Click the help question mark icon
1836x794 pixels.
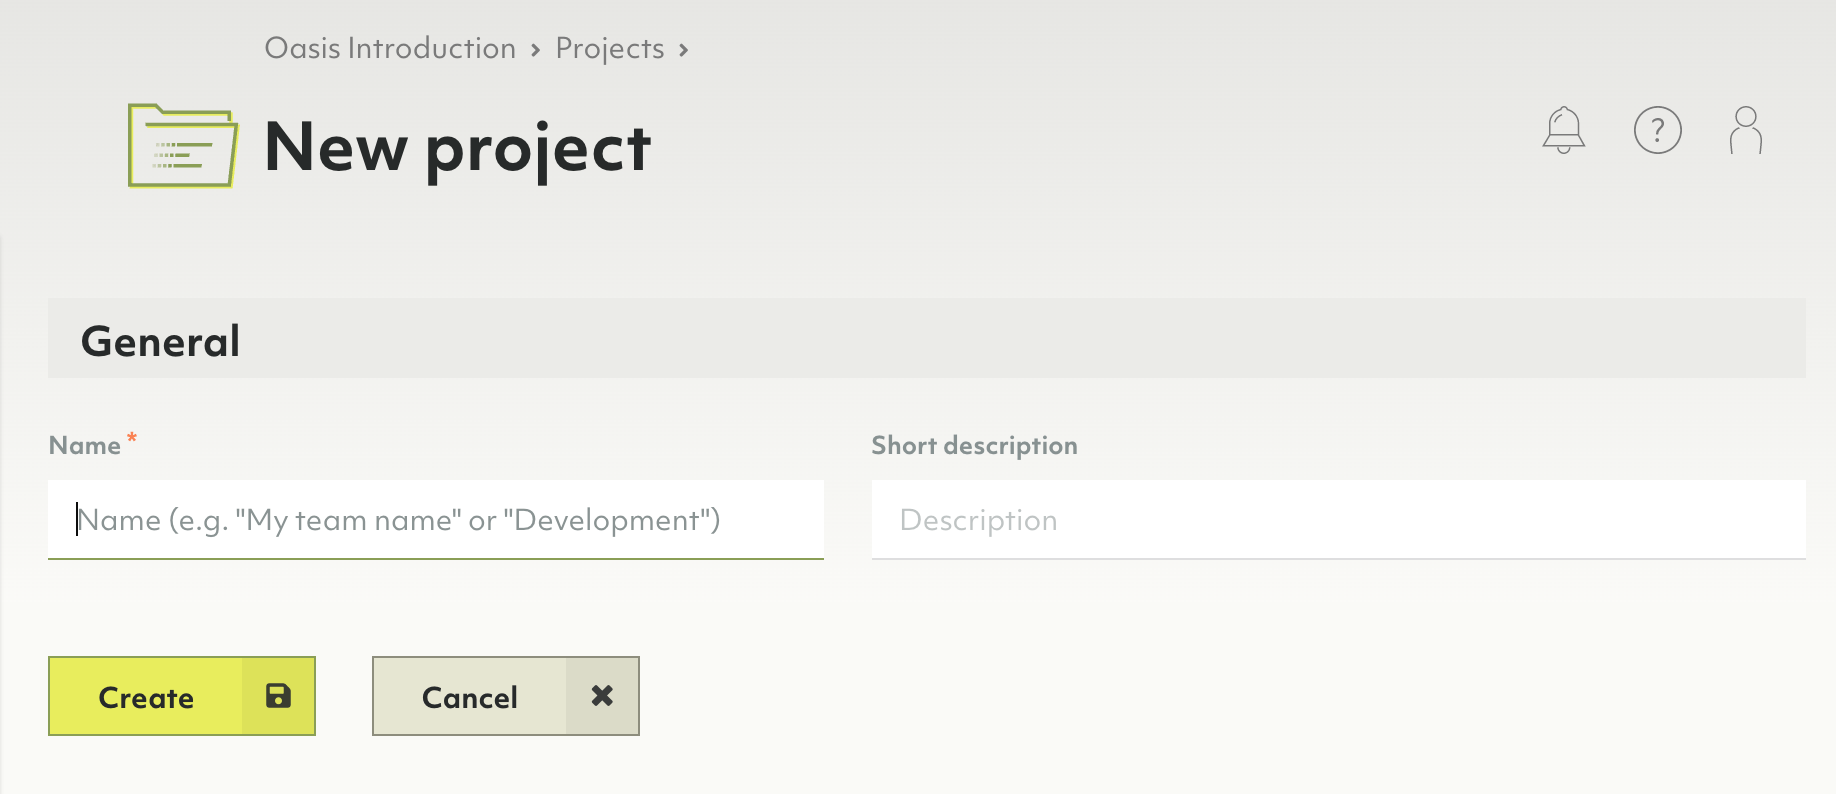pyautogui.click(x=1657, y=130)
